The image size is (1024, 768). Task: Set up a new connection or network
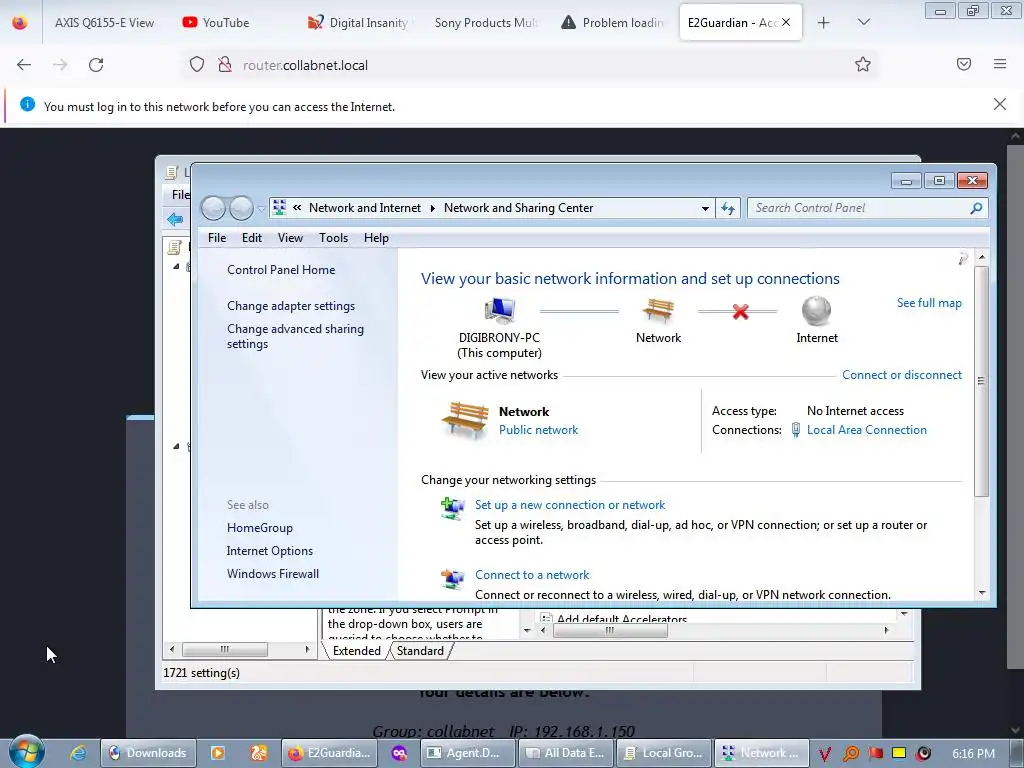pos(569,505)
